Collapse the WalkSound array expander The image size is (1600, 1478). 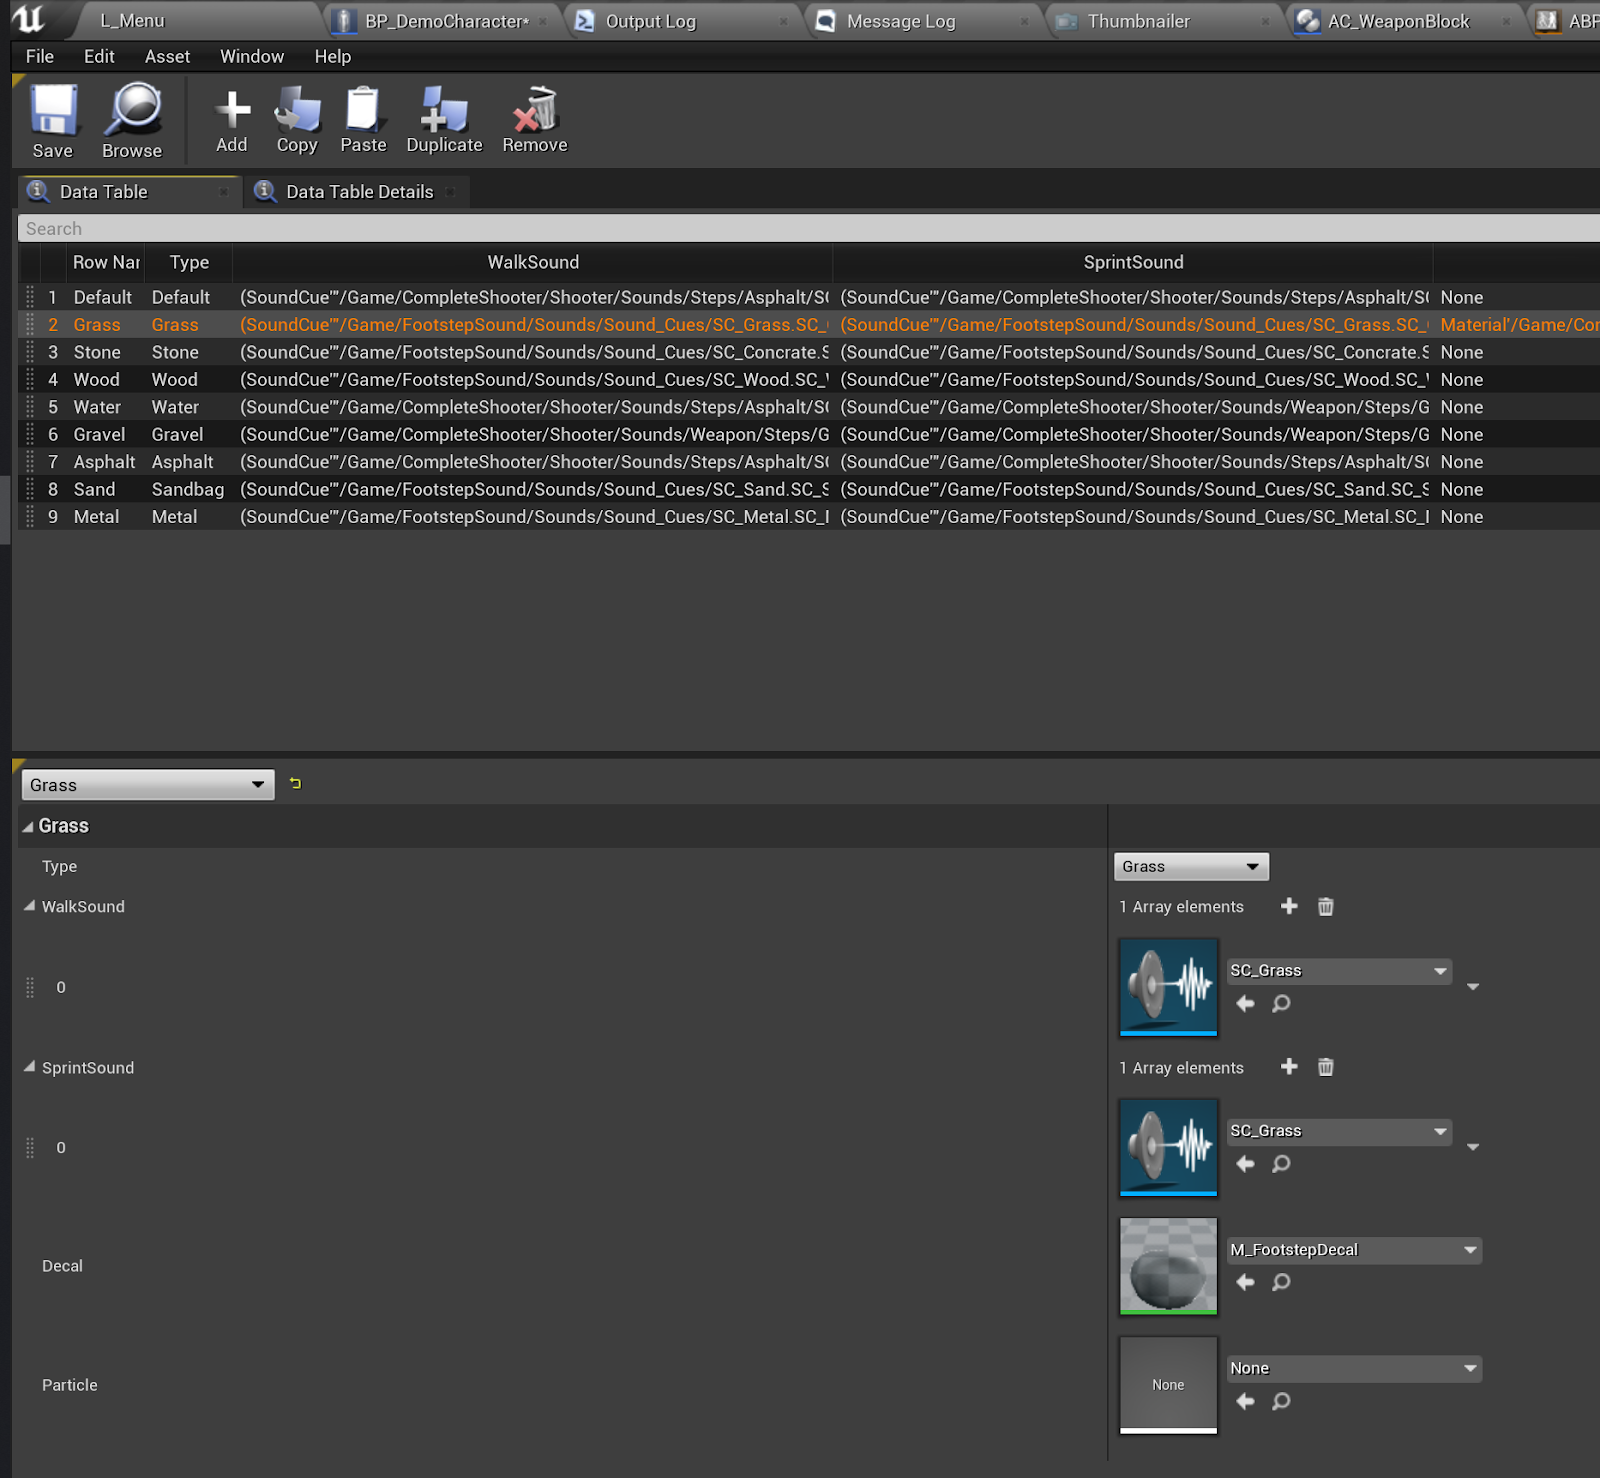pyautogui.click(x=29, y=905)
